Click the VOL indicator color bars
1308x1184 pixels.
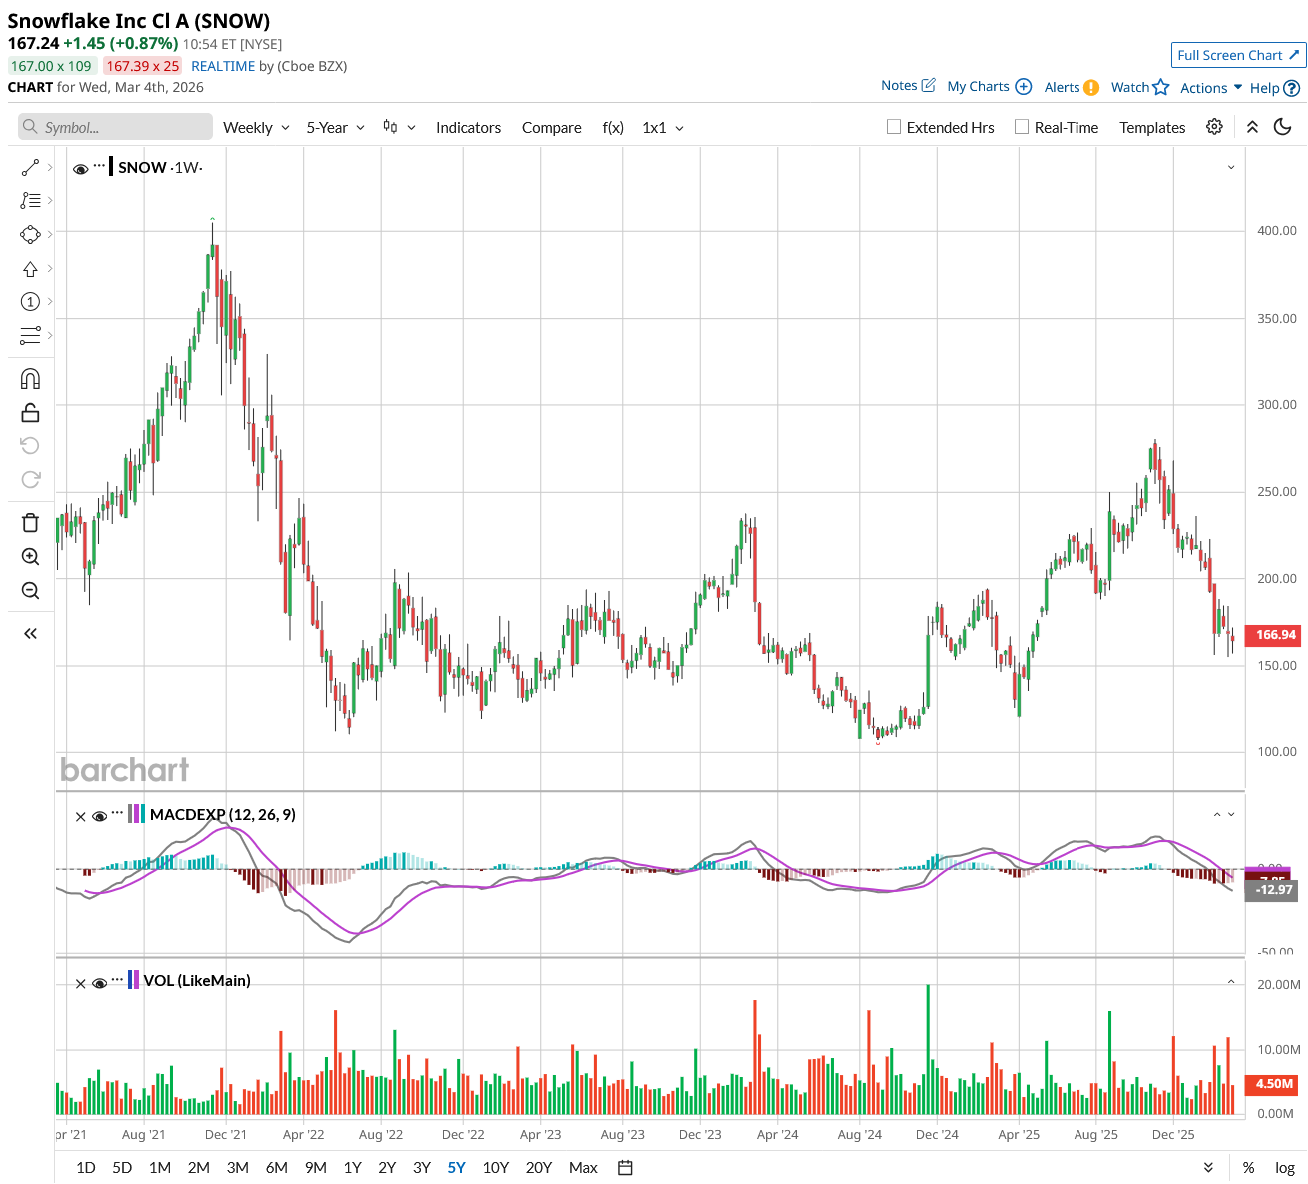[134, 980]
